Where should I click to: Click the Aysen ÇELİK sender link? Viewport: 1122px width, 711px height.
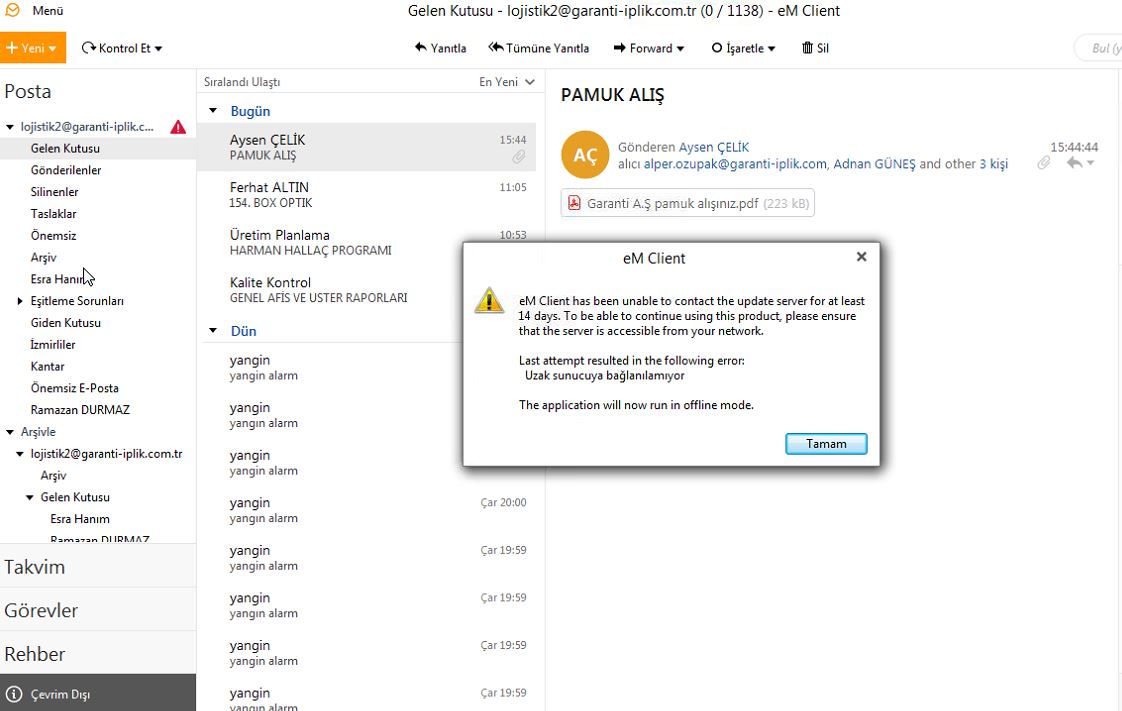pyautogui.click(x=713, y=147)
